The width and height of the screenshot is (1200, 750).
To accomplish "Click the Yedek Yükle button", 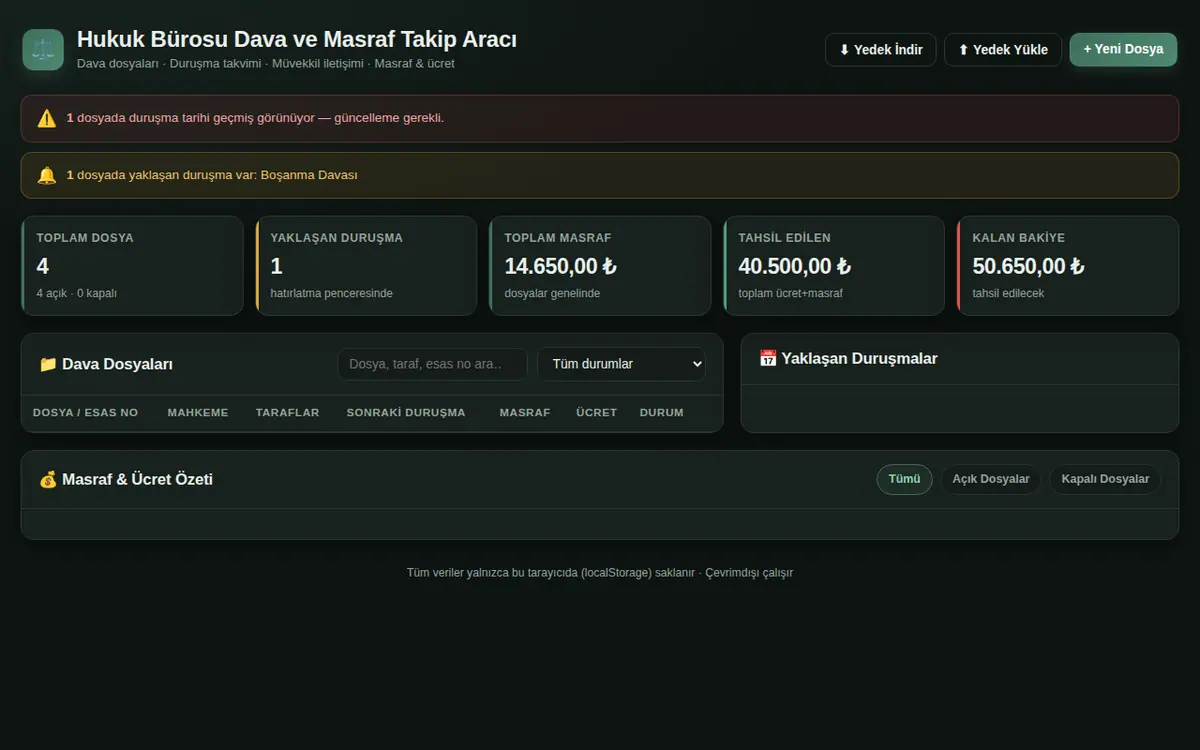I will click(1003, 50).
